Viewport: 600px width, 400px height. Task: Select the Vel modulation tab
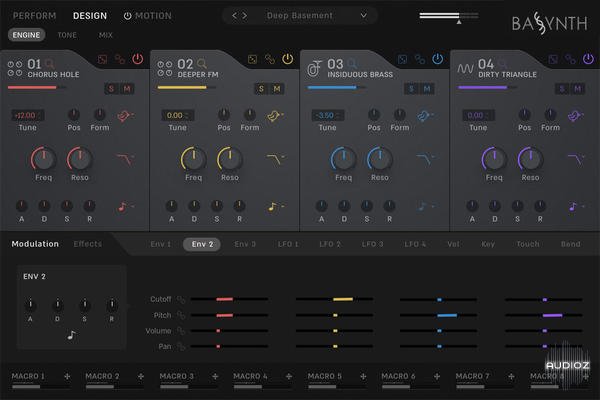click(453, 244)
